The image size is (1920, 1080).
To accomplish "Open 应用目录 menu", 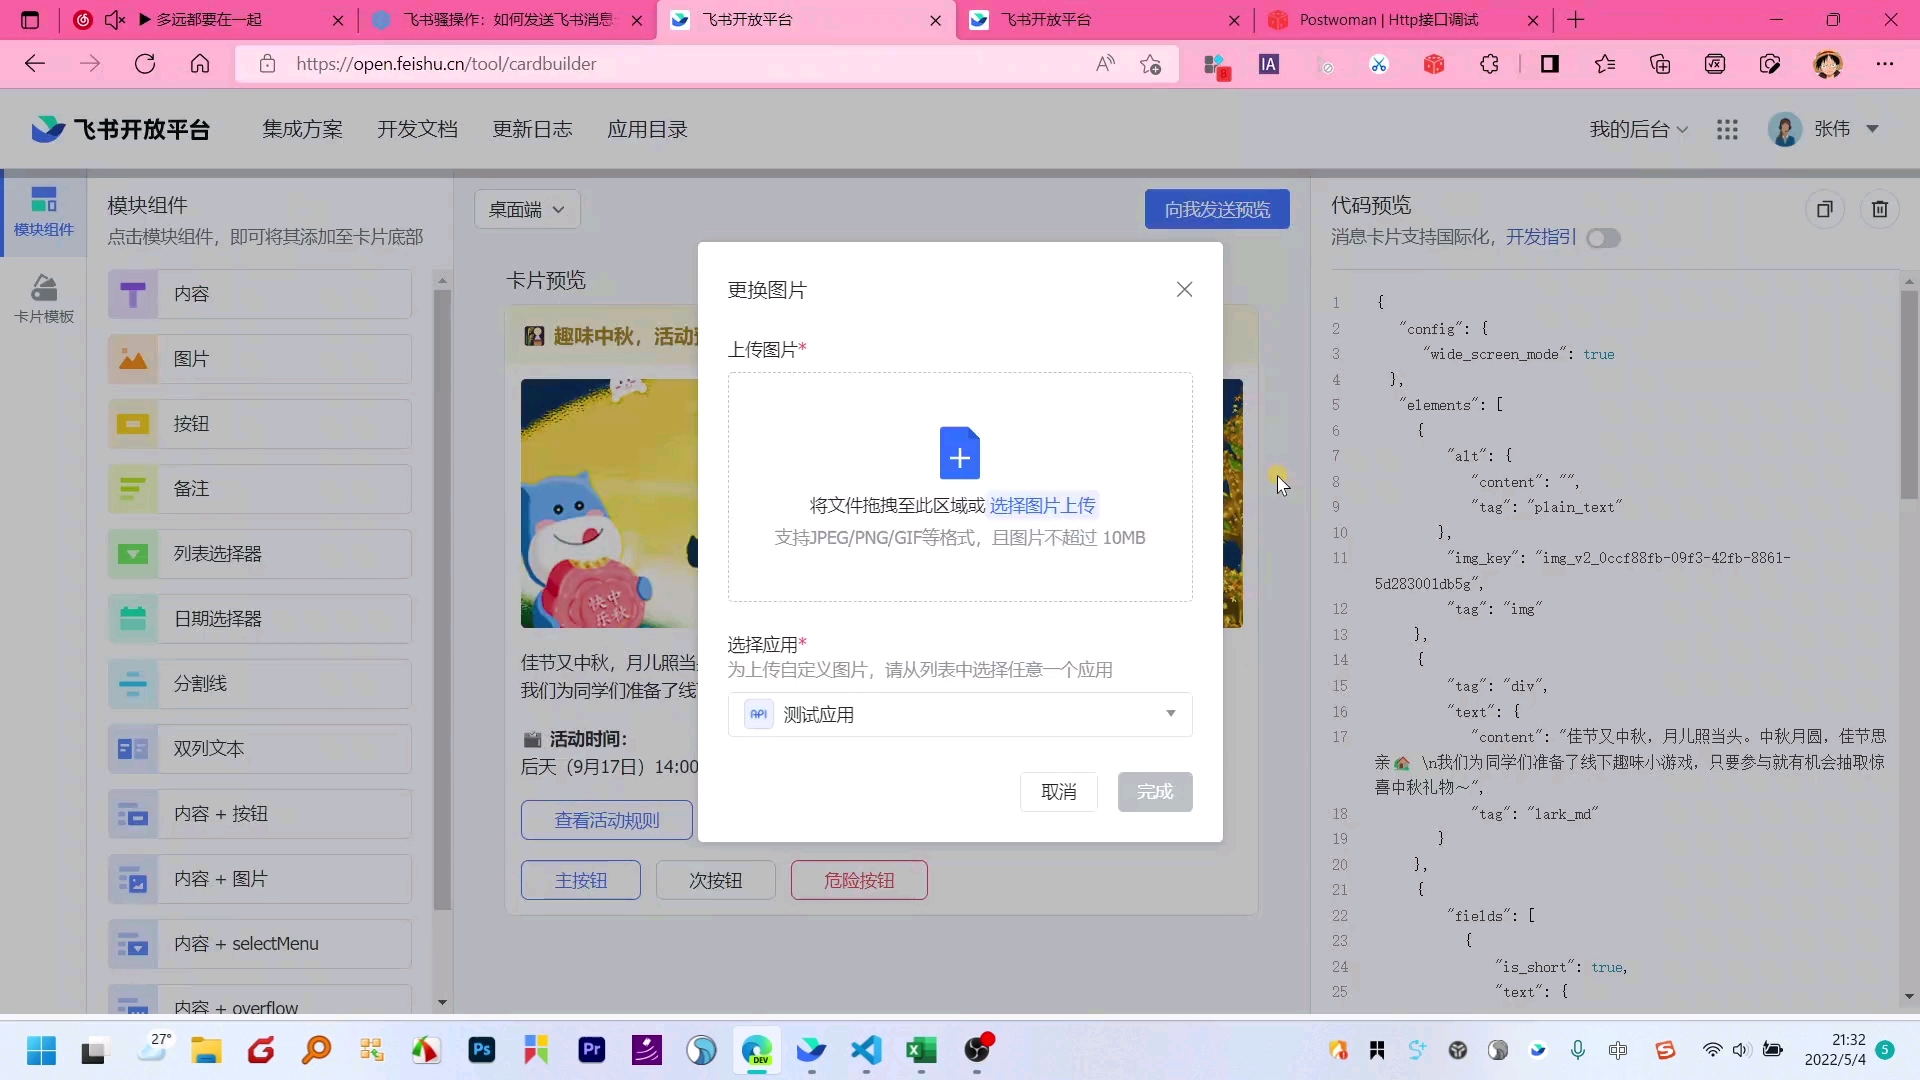I will click(647, 129).
